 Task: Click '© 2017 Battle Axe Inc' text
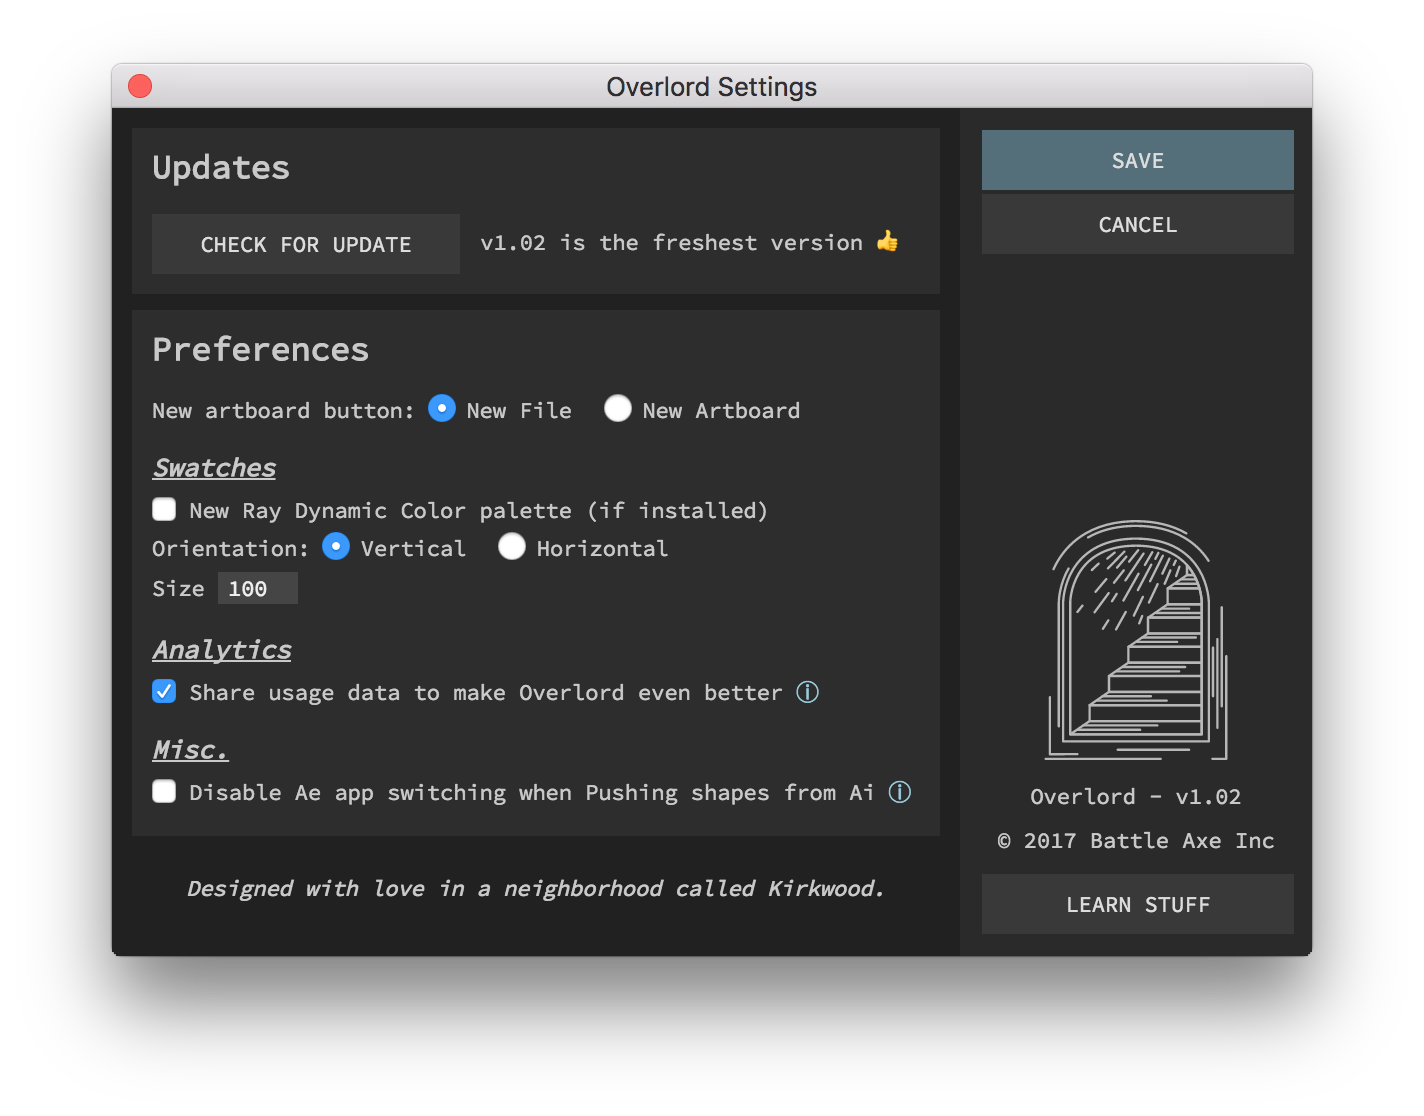click(1136, 841)
